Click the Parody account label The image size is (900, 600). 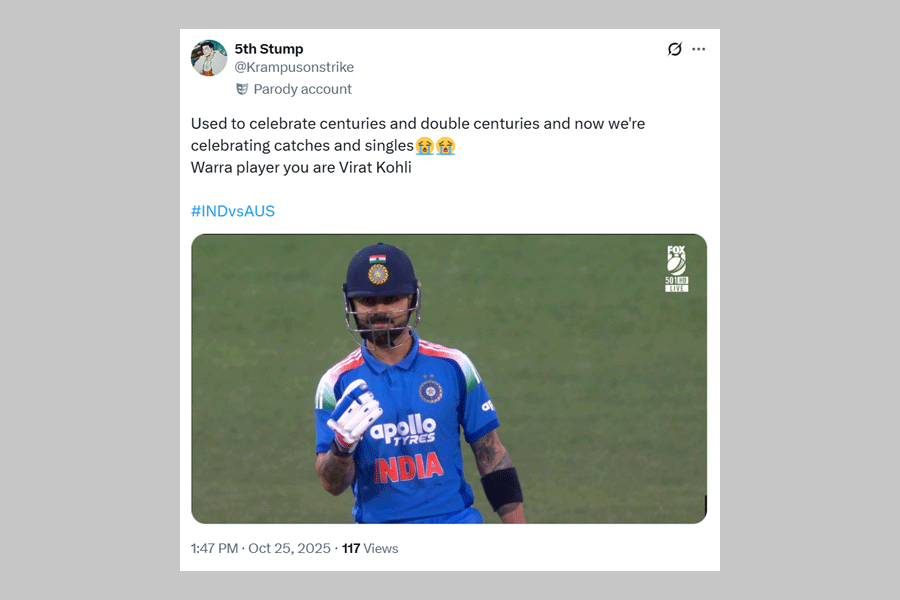tap(302, 89)
